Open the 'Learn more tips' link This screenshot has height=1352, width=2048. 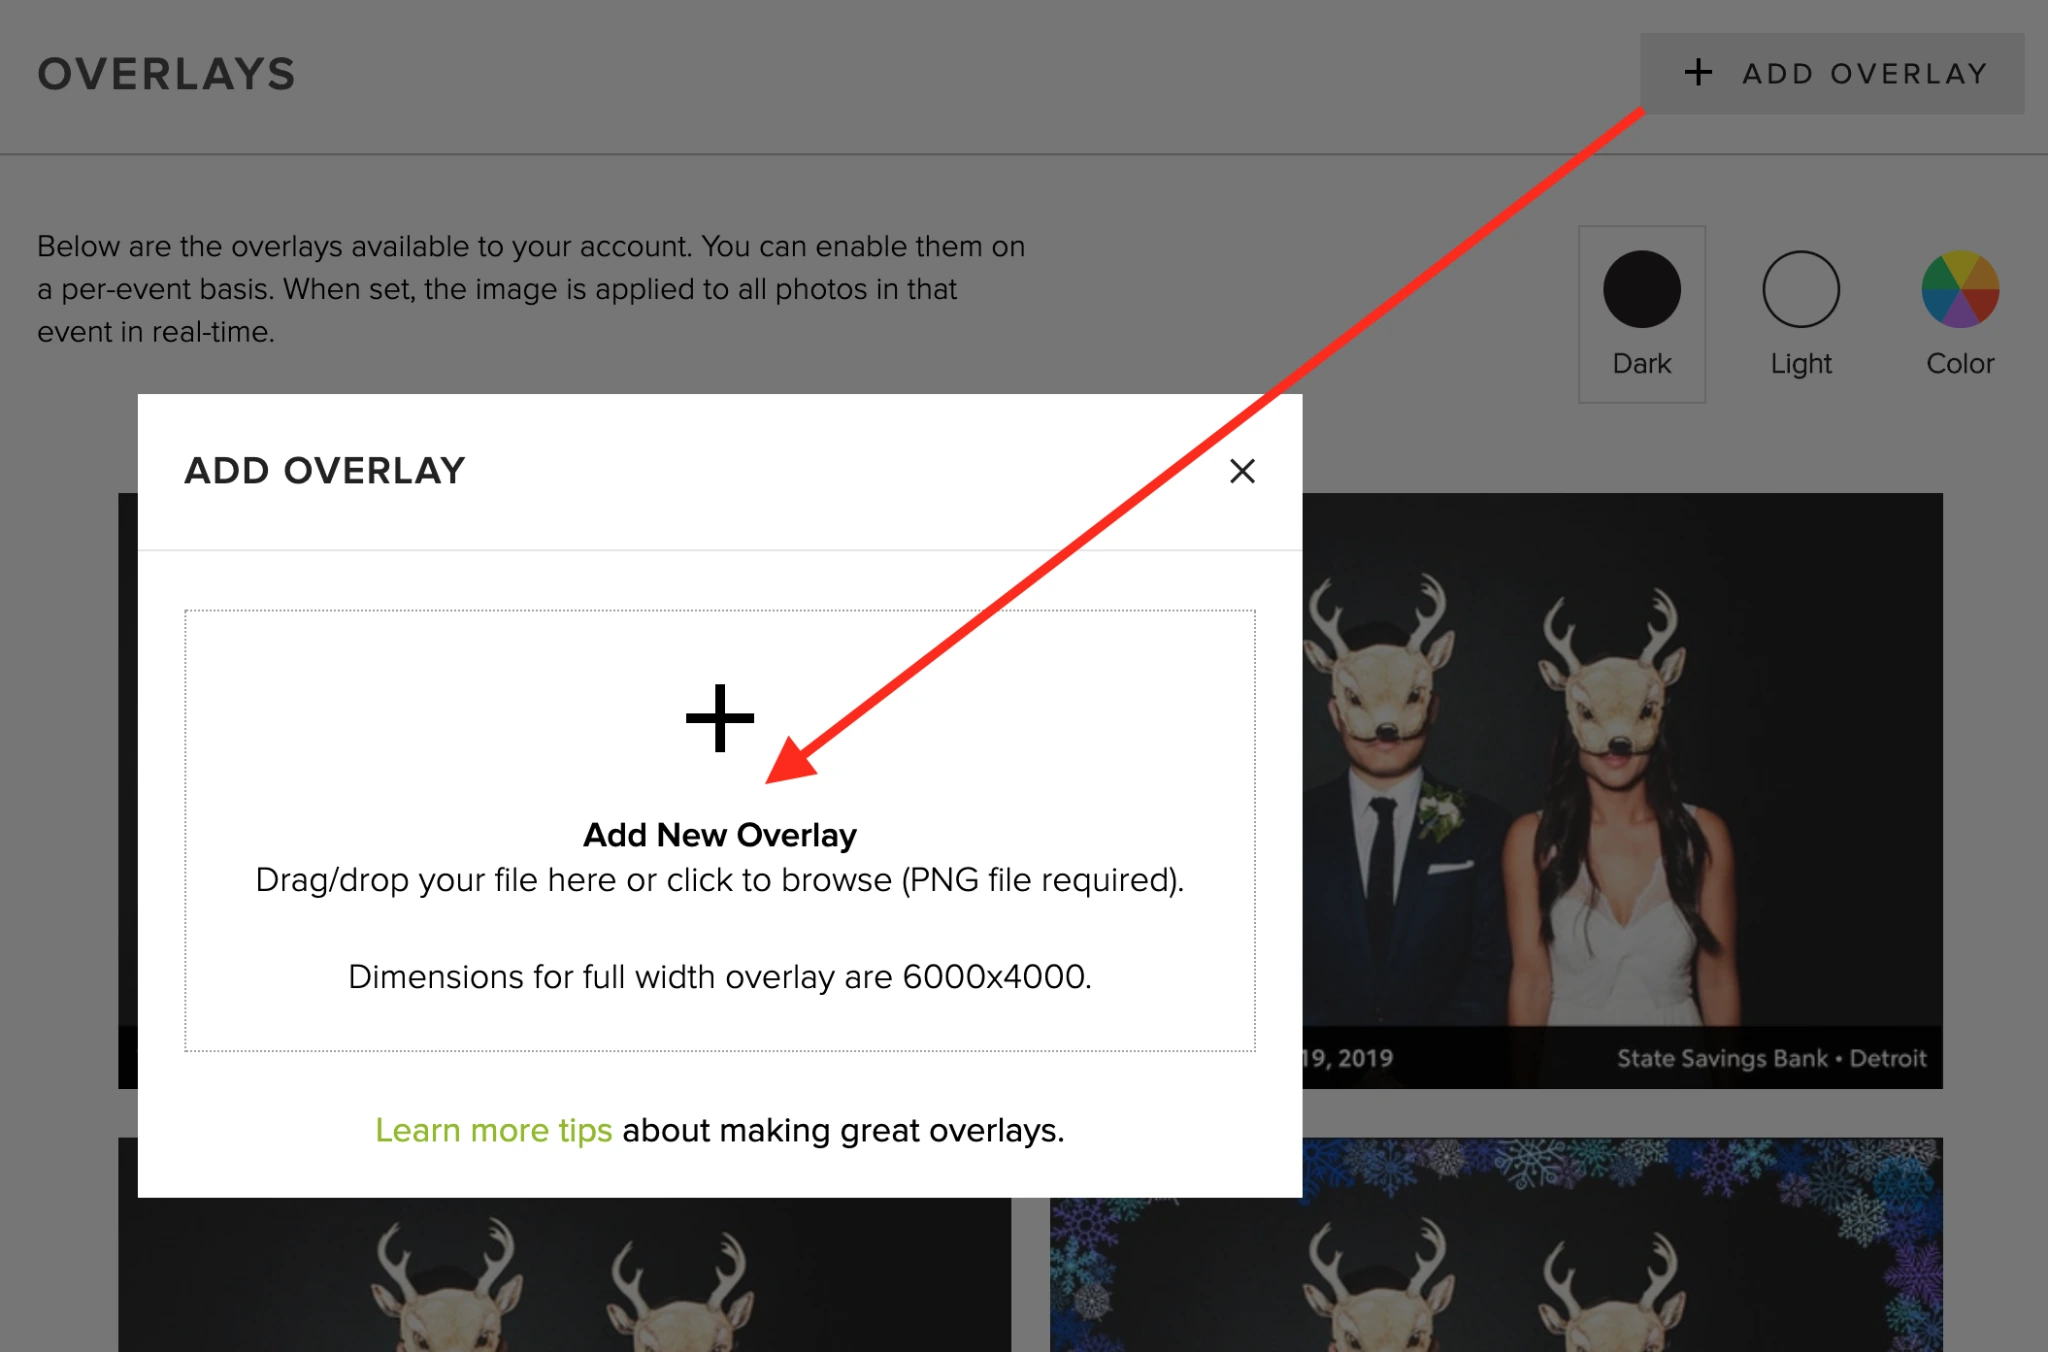pyautogui.click(x=493, y=1130)
